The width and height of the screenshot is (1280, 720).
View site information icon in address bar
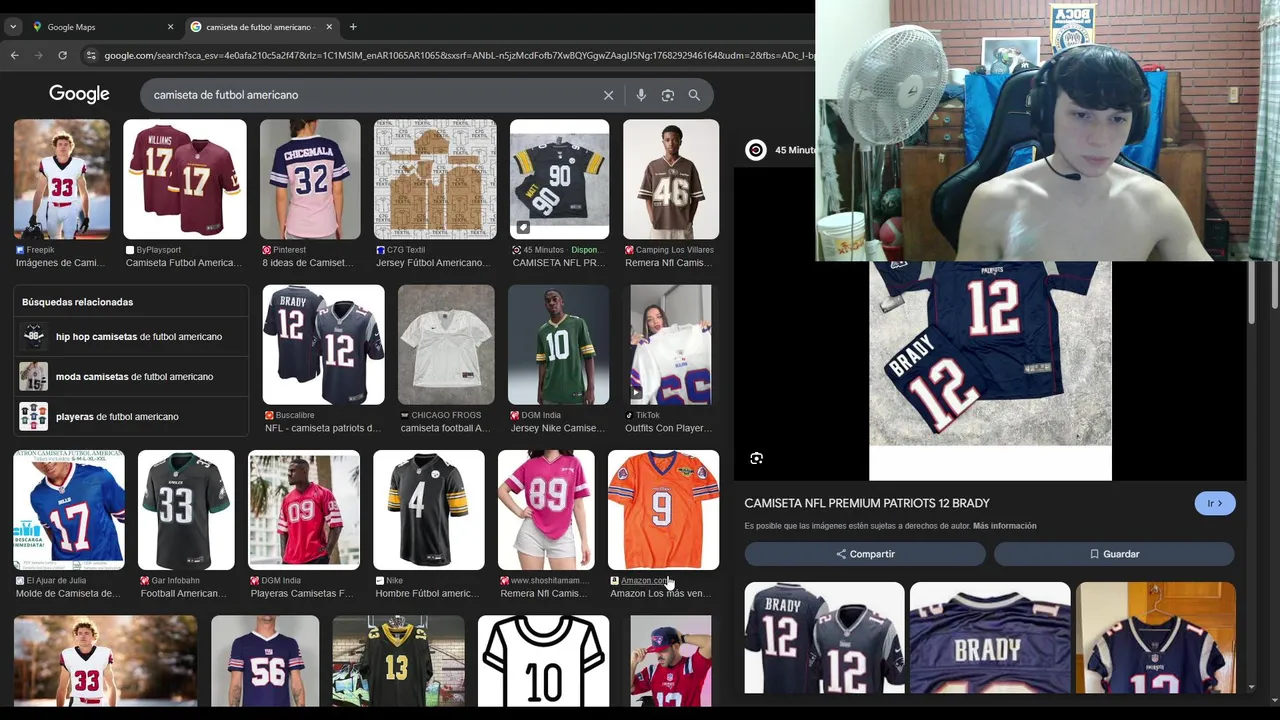(91, 55)
